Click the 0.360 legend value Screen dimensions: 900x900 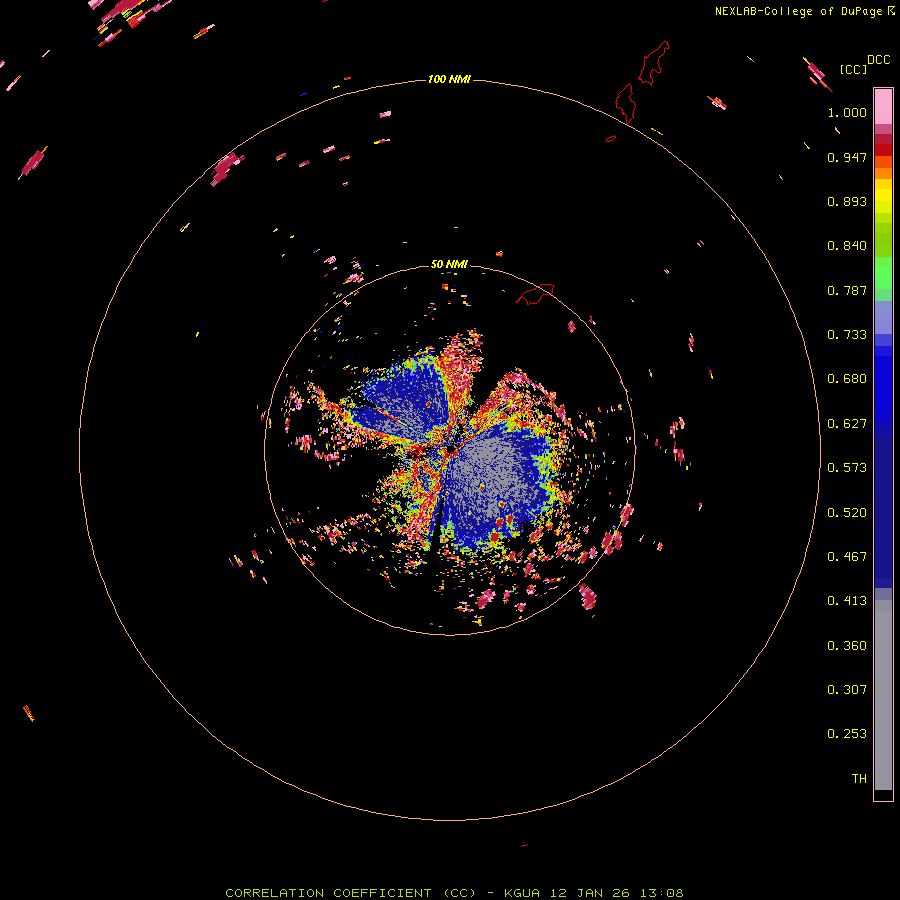pos(847,646)
